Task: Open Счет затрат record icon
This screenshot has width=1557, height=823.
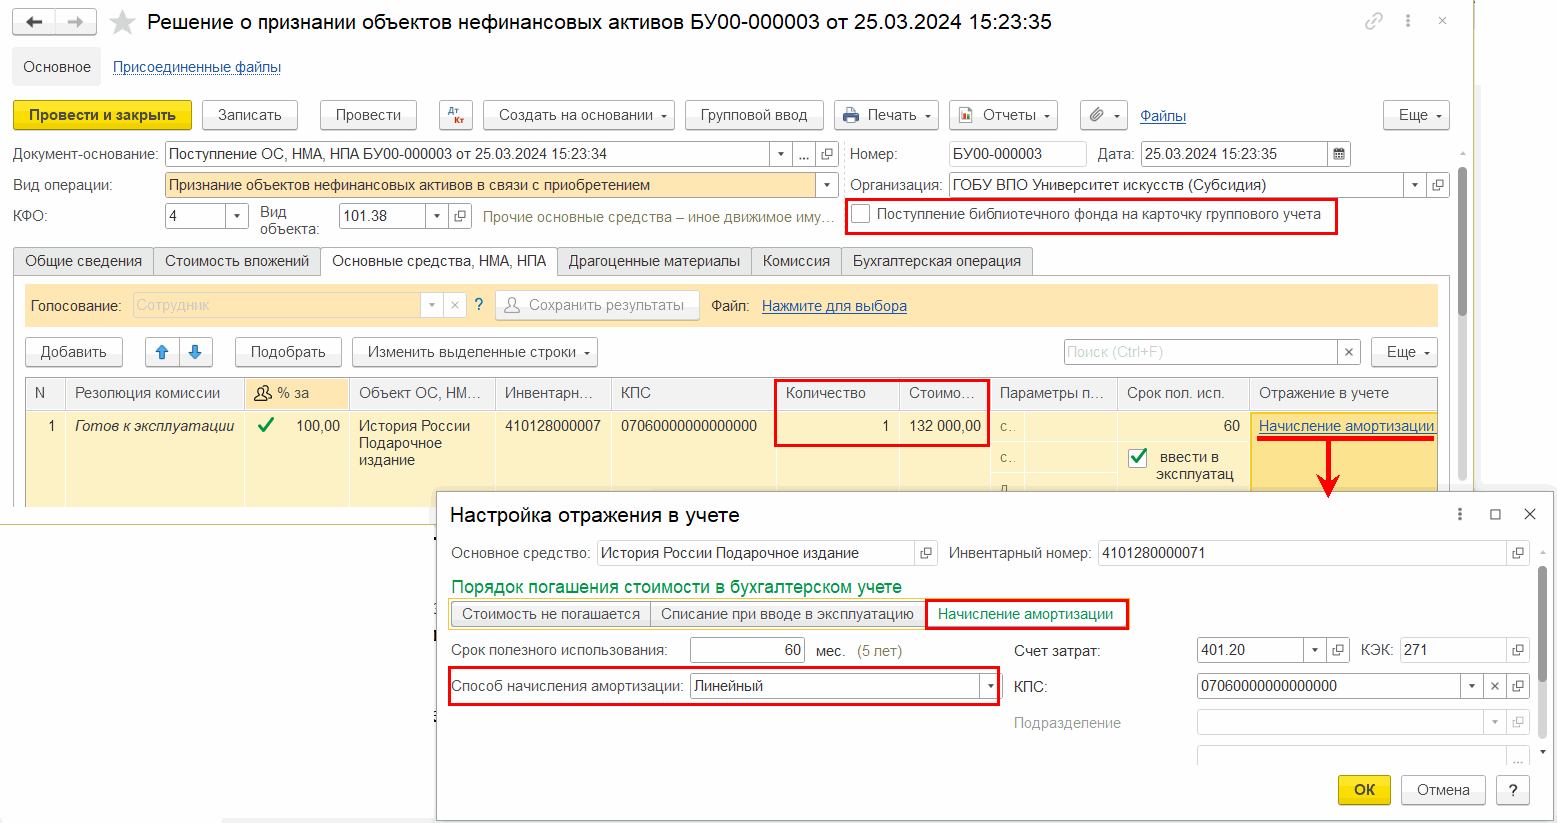Action: coord(1338,650)
